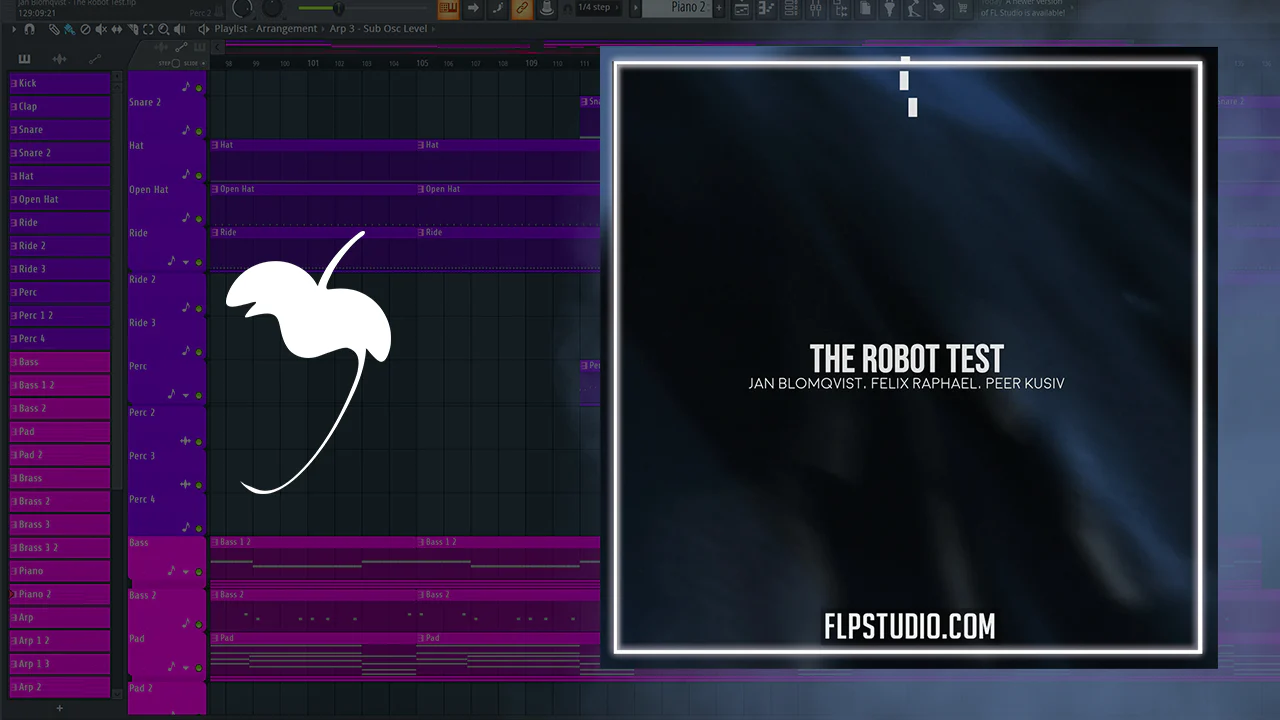Click the plug icon in top toolbar
The width and height of the screenshot is (1280, 720).
pos(888,9)
